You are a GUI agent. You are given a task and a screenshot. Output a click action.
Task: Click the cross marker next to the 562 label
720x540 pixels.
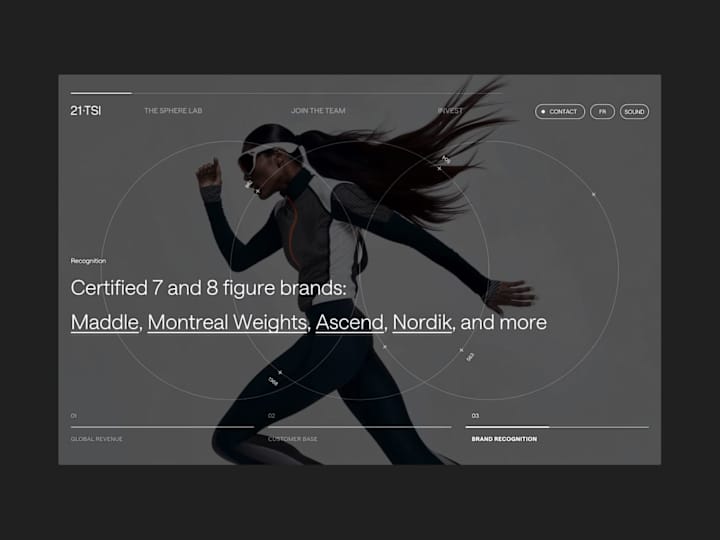pyautogui.click(x=461, y=350)
